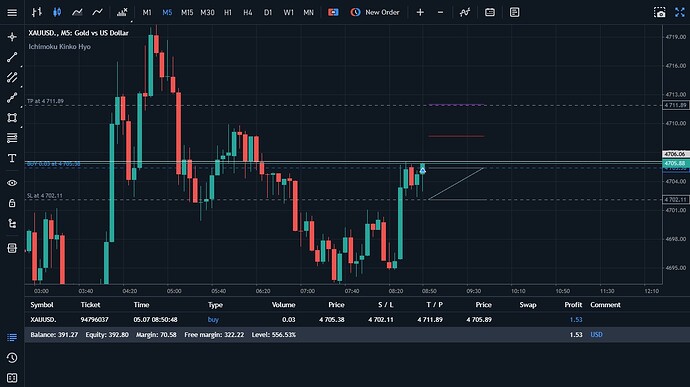Select the SL at 4 702.11 line label
The width and height of the screenshot is (690, 387).
(45, 195)
